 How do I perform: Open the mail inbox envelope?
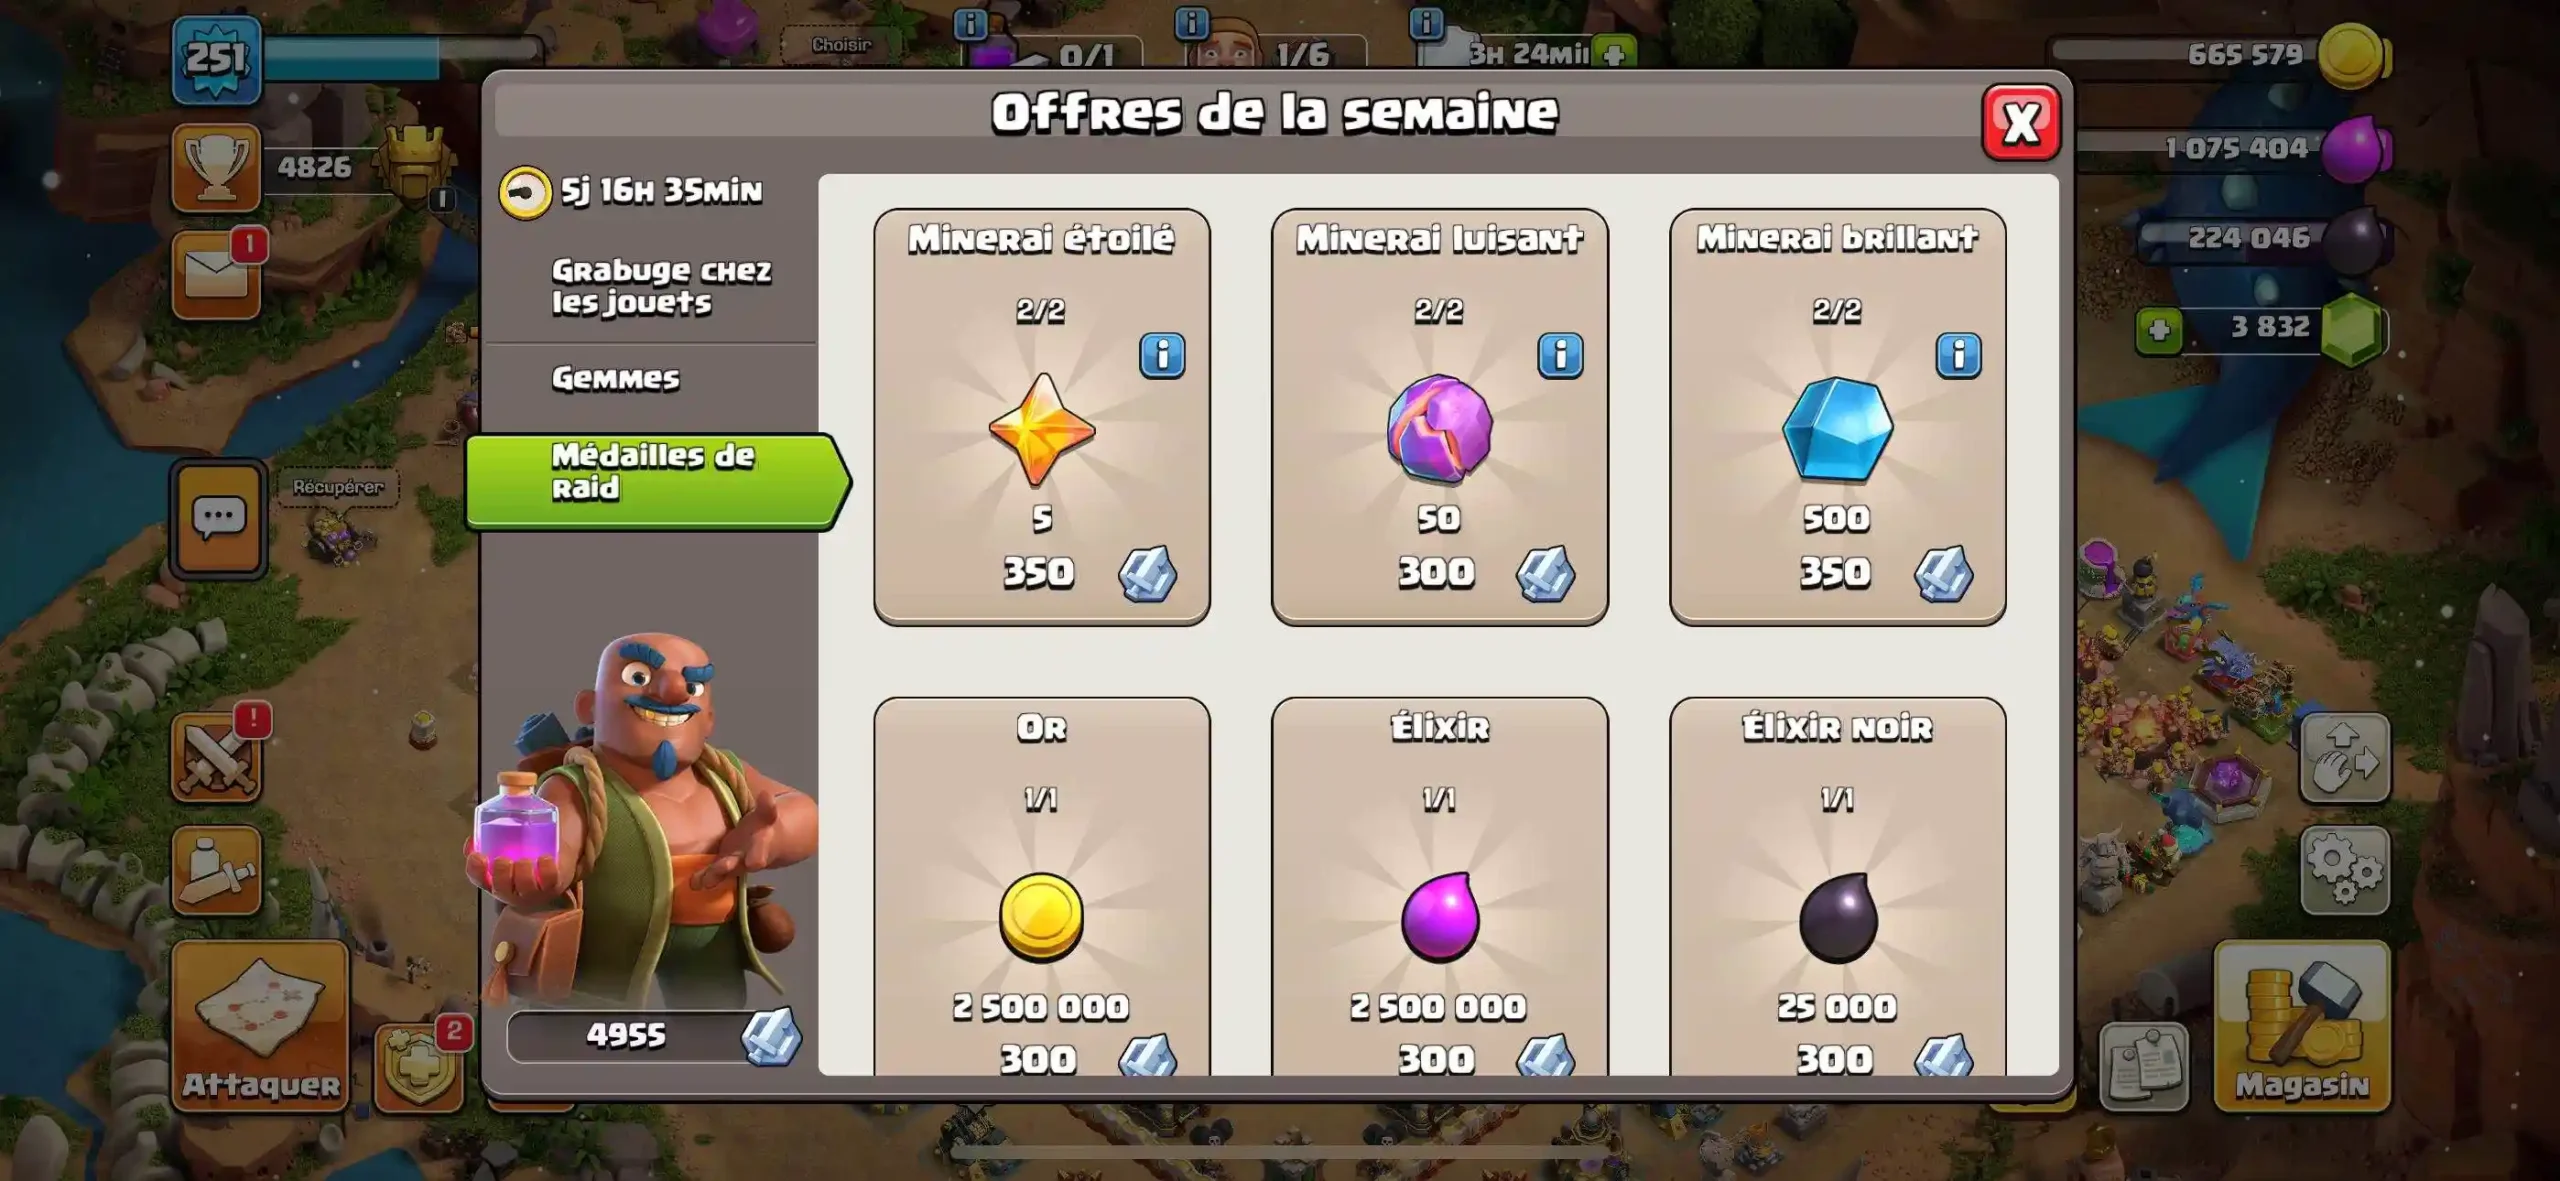(x=217, y=275)
